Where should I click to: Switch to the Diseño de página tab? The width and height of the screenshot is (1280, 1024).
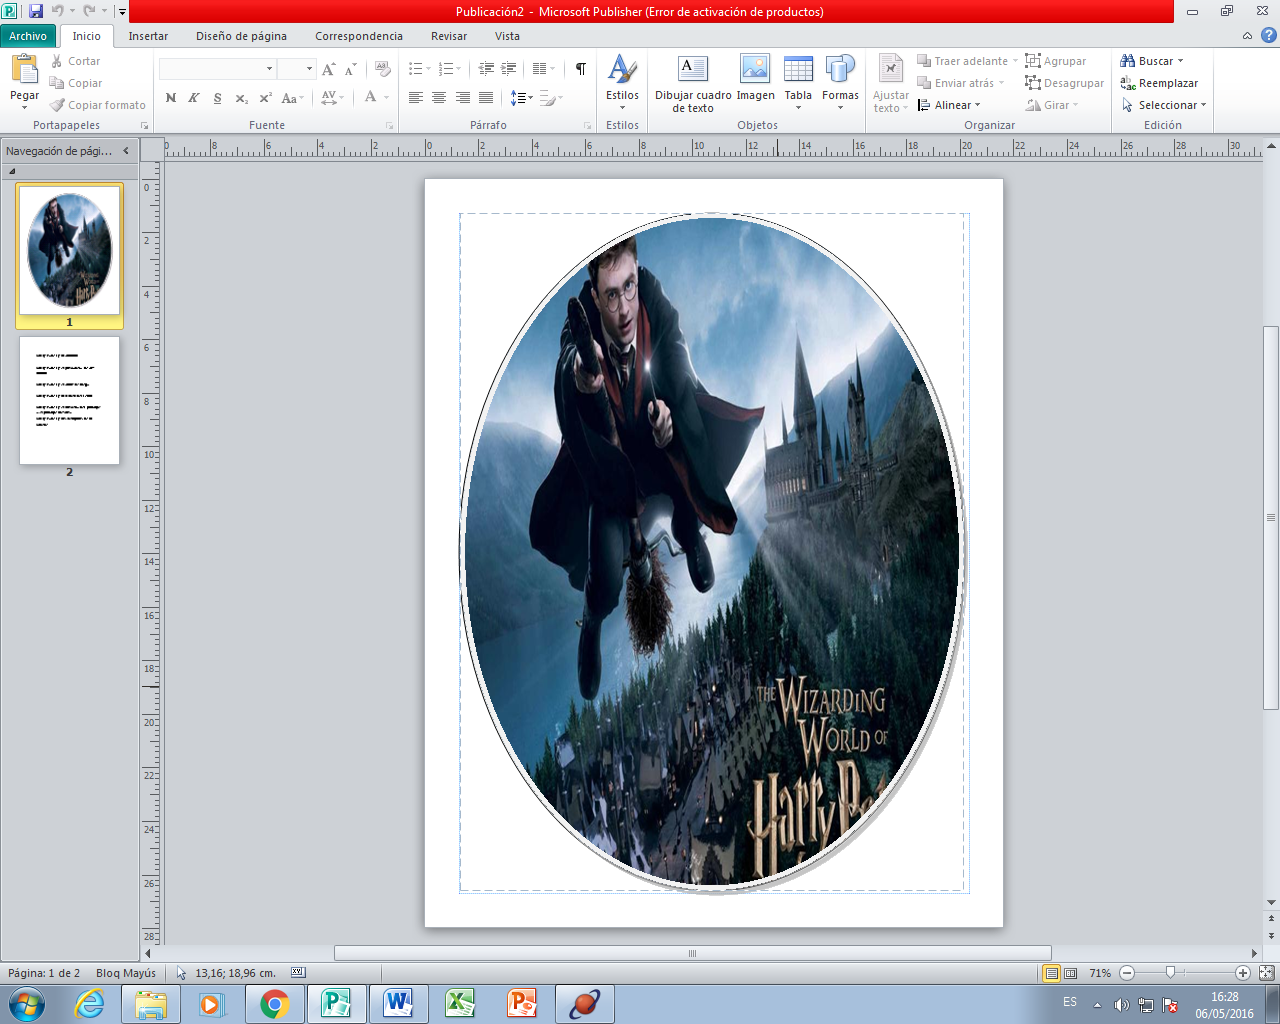point(241,36)
